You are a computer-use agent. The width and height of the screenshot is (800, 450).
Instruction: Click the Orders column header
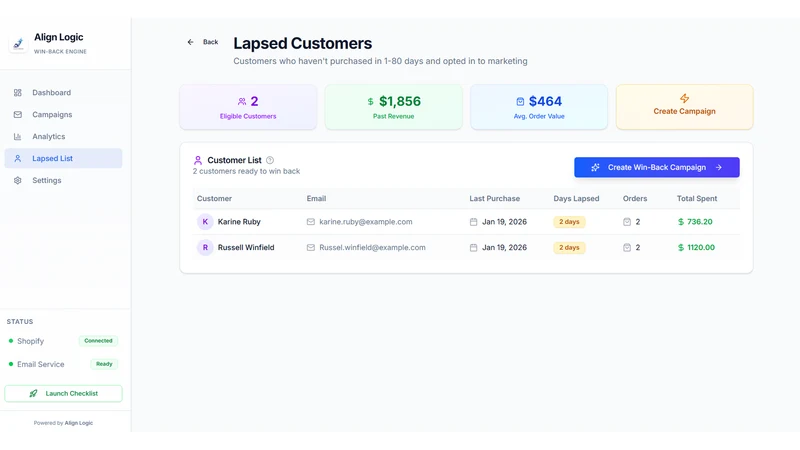pos(635,198)
